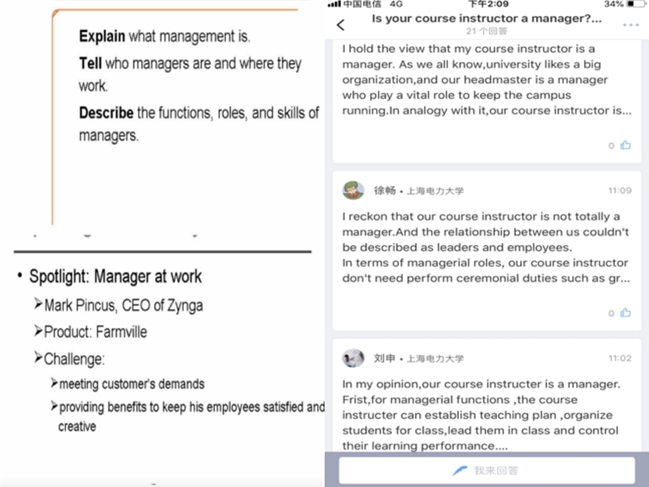The width and height of the screenshot is (649, 487).
Task: Expand the first truncated answer text
Action: (486, 80)
